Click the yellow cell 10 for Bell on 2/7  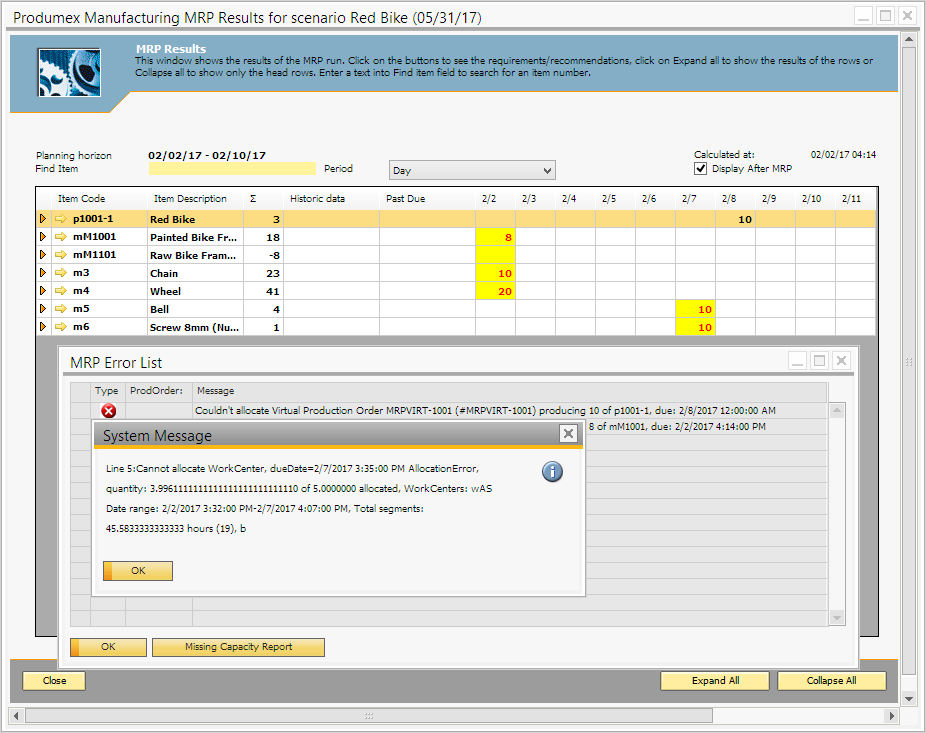696,309
